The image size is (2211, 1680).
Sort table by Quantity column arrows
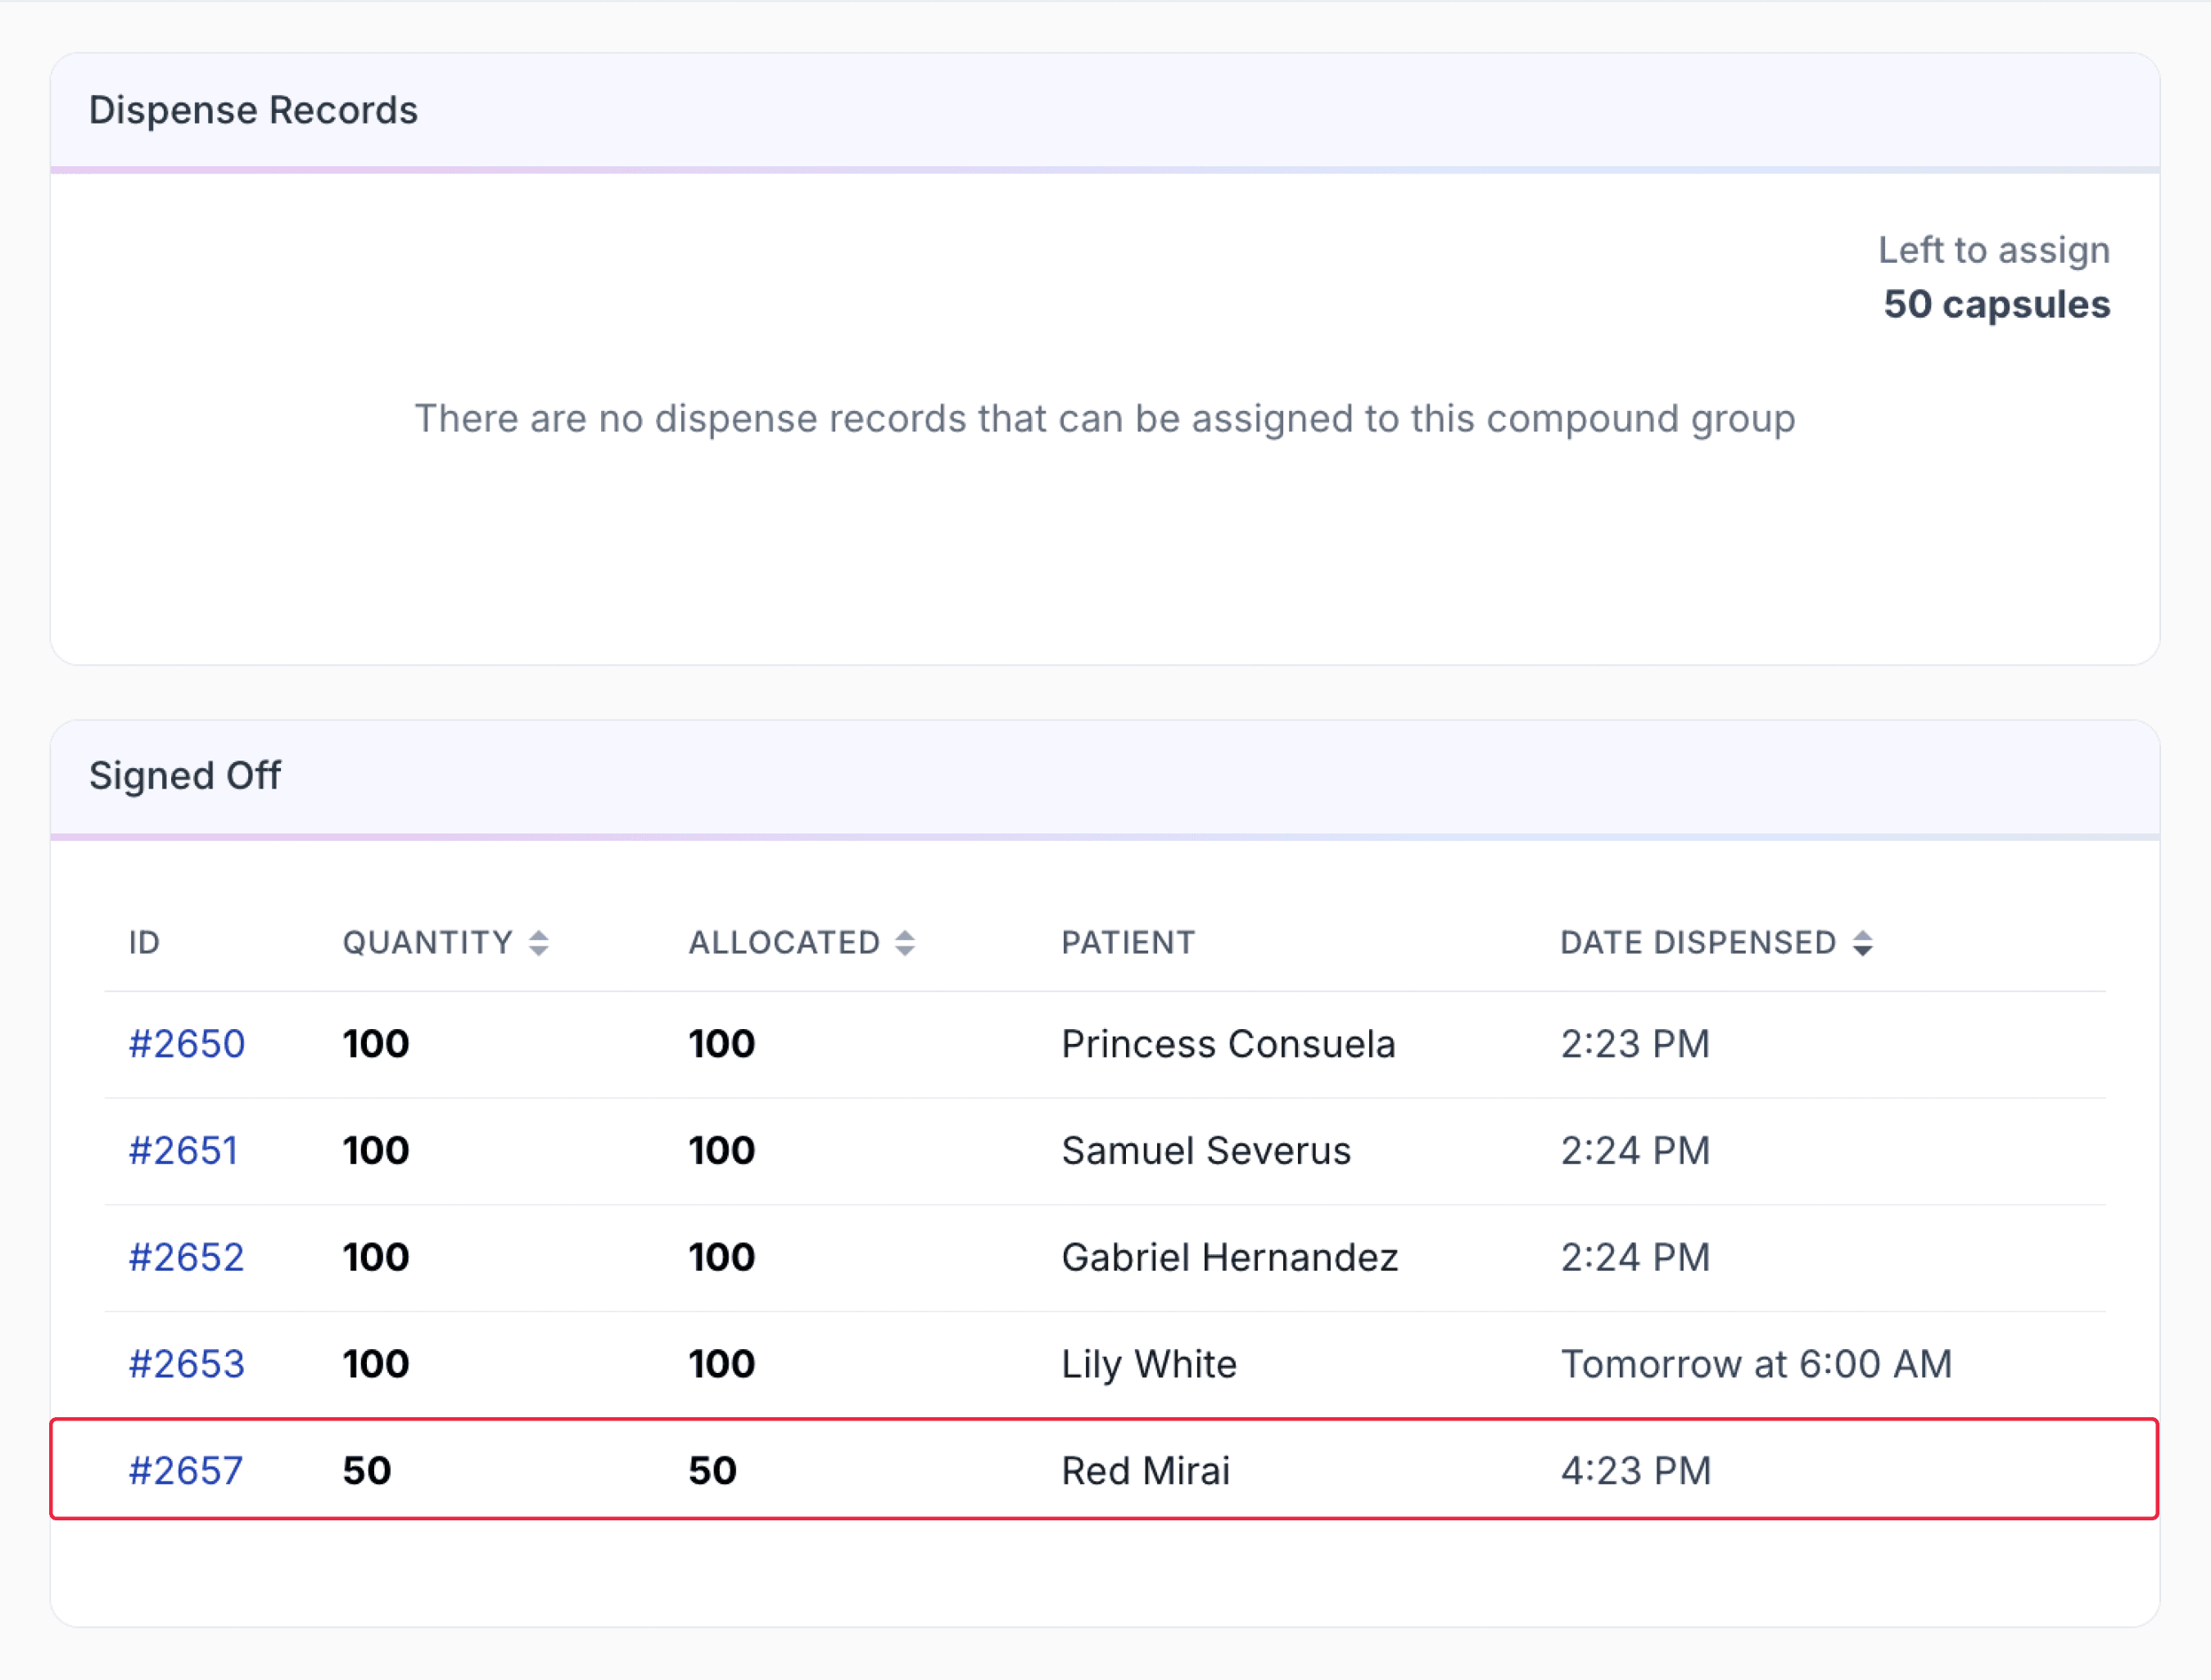tap(538, 943)
